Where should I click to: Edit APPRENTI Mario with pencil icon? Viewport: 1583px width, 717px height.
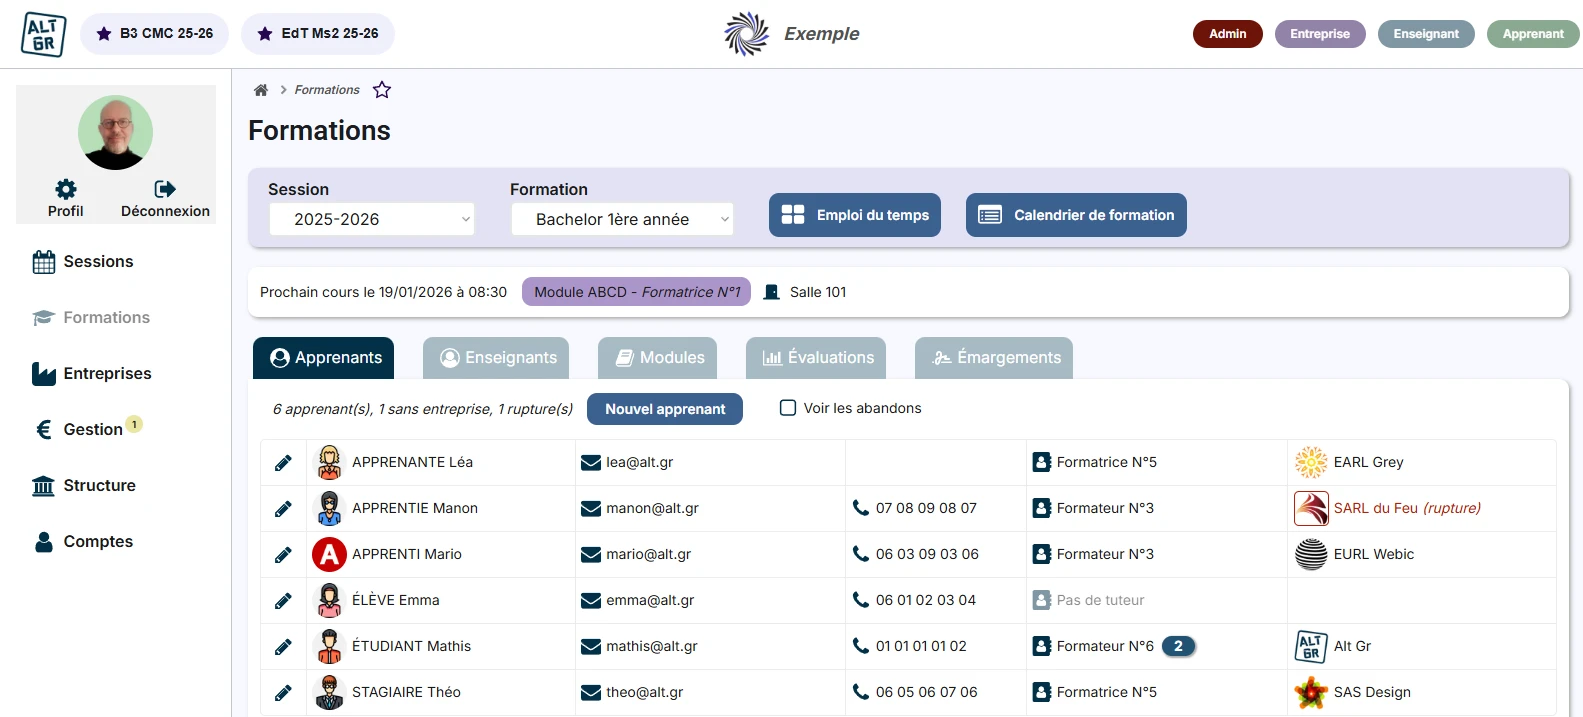pos(283,555)
